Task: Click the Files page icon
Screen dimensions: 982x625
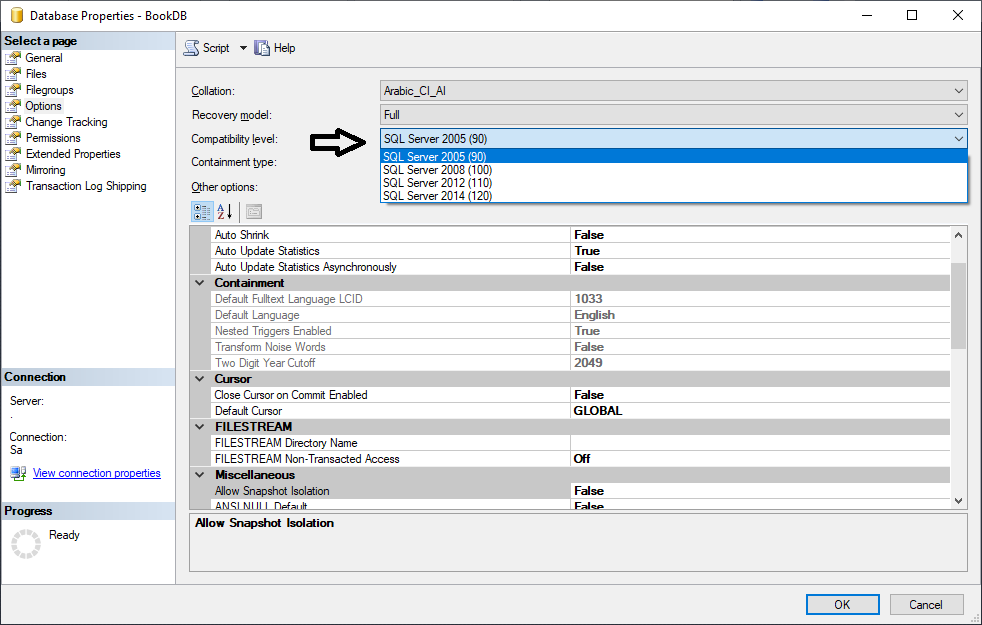Action: 13,74
